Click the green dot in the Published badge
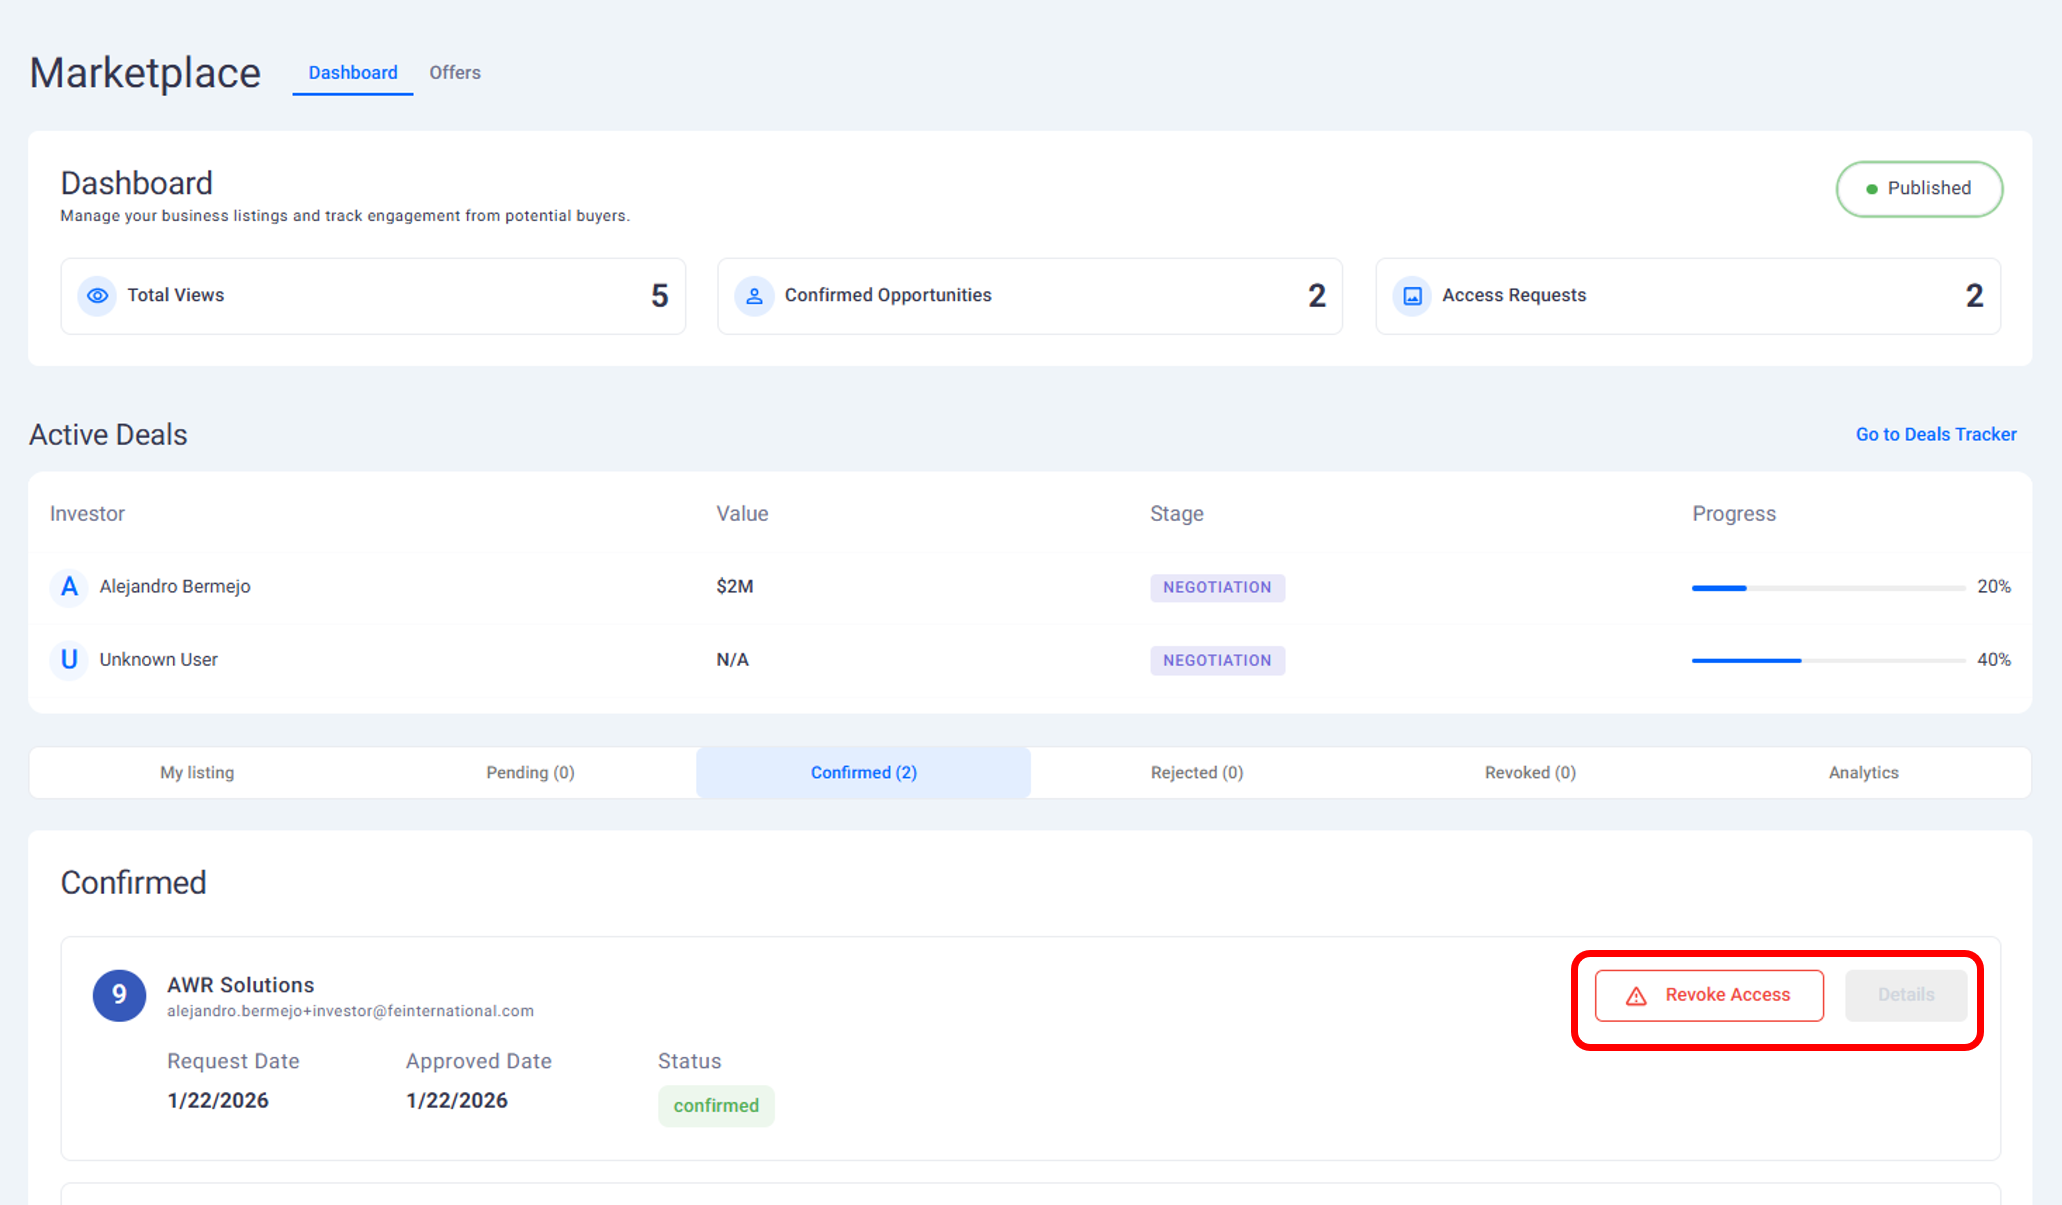 coord(1872,189)
